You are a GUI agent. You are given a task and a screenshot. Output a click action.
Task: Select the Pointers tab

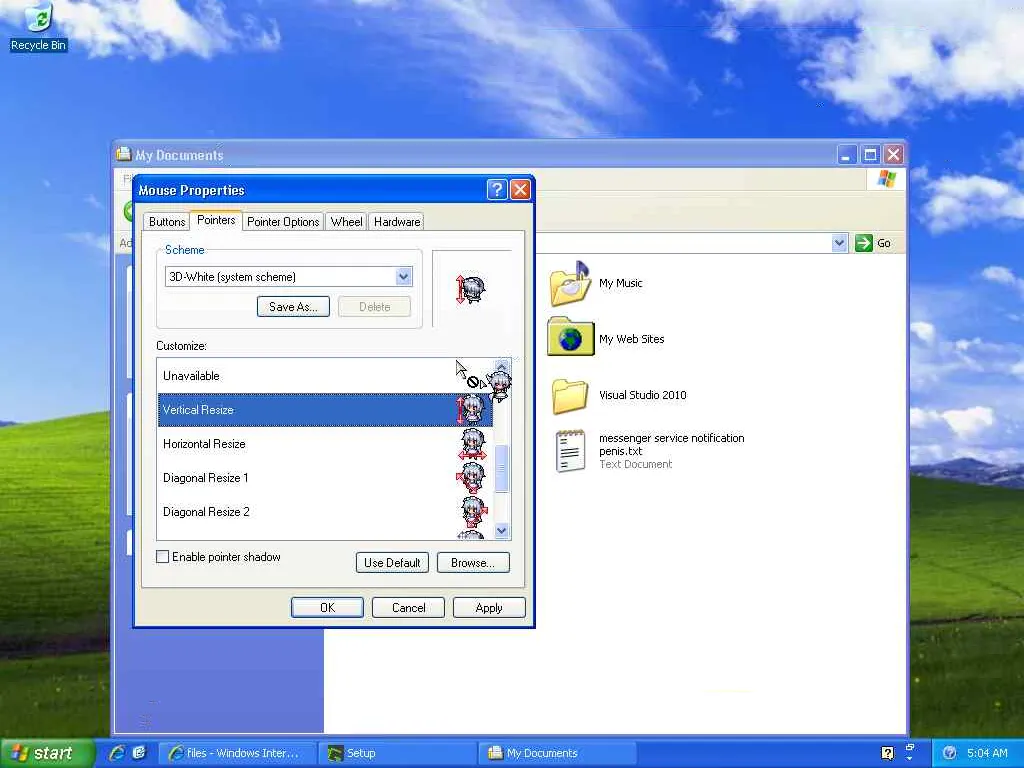point(216,220)
